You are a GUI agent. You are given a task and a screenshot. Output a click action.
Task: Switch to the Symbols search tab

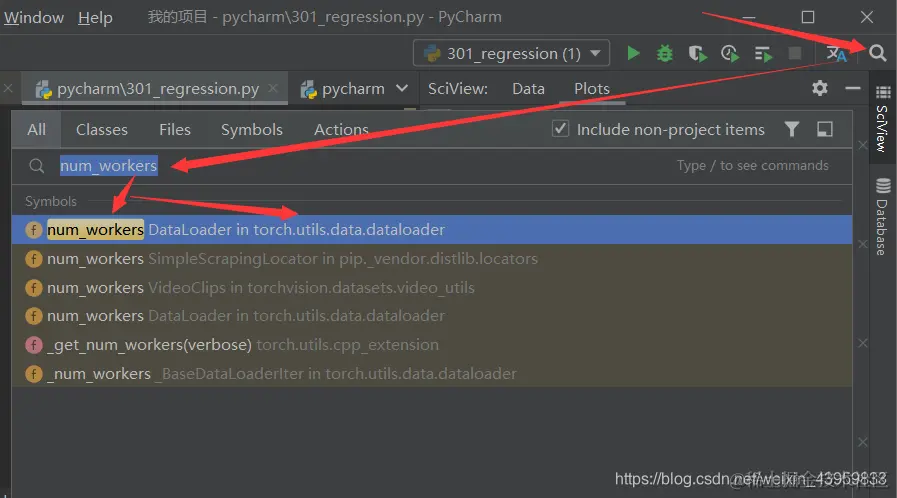252,130
